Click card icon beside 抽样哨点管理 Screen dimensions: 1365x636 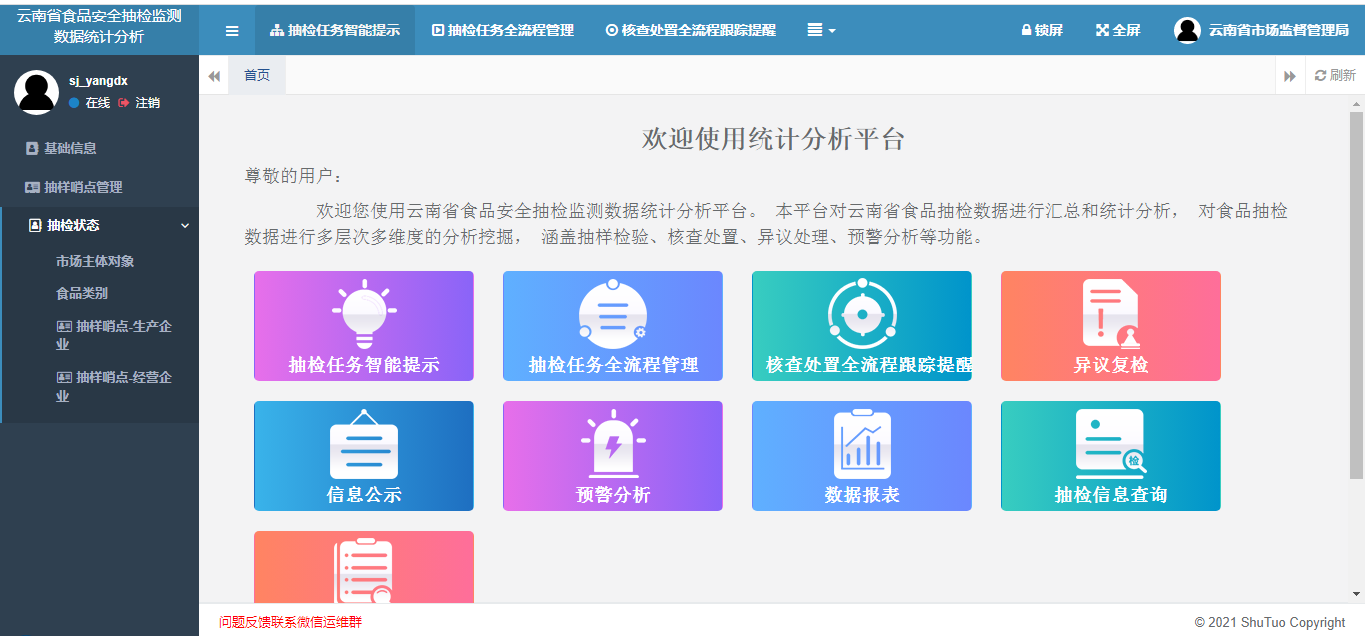32,187
